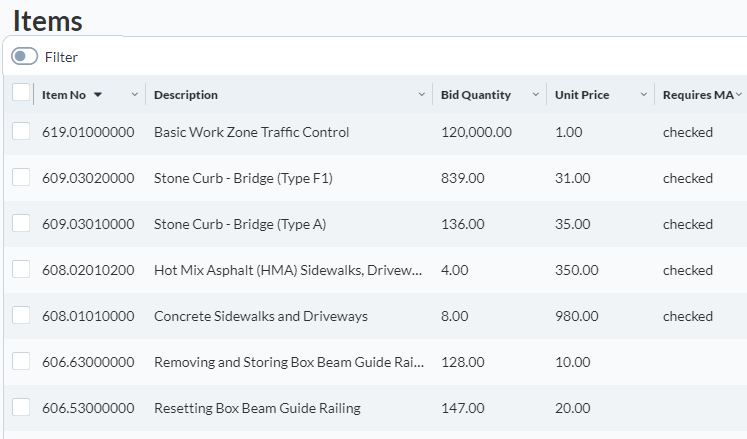Tick checkbox for item 606.63000000
Image resolution: width=747 pixels, height=439 pixels.
pos(21,361)
